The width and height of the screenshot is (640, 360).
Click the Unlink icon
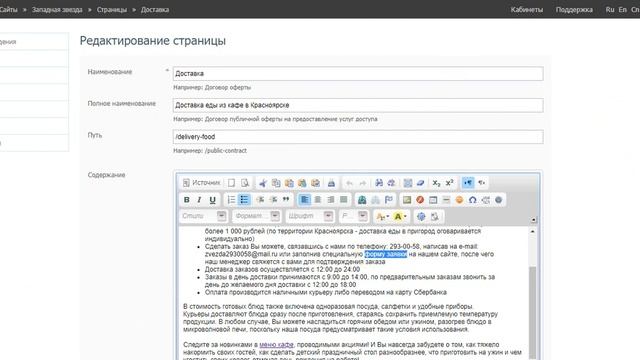coord(375,200)
